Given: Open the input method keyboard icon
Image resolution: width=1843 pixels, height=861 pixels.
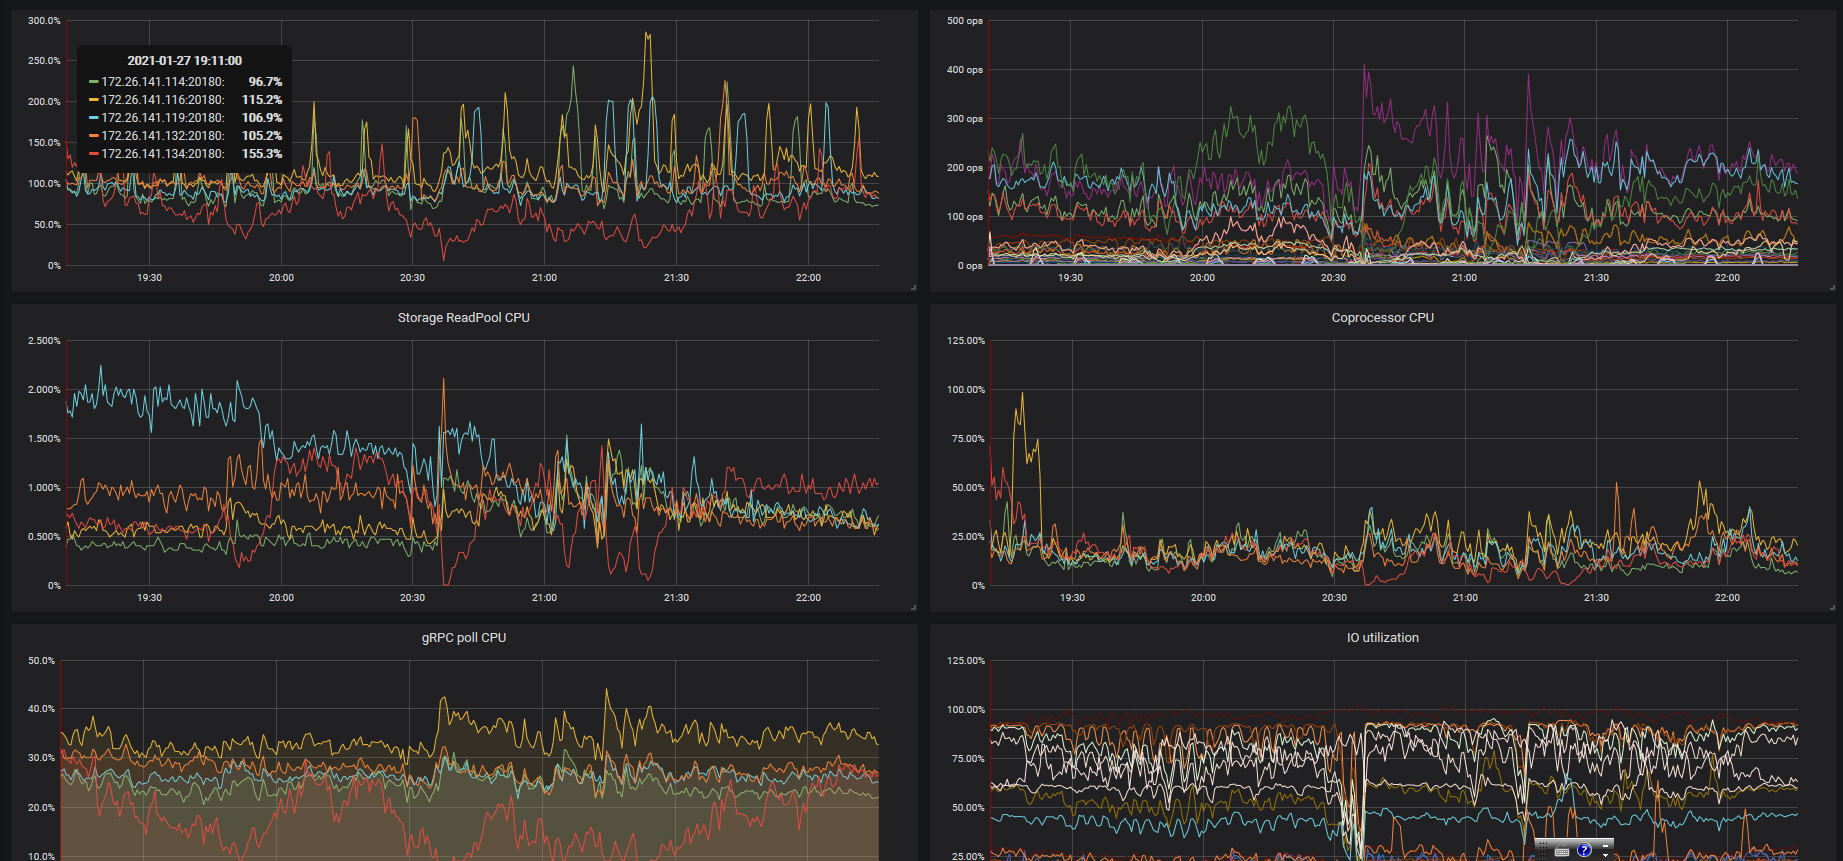Looking at the screenshot, I should coord(1562,851).
